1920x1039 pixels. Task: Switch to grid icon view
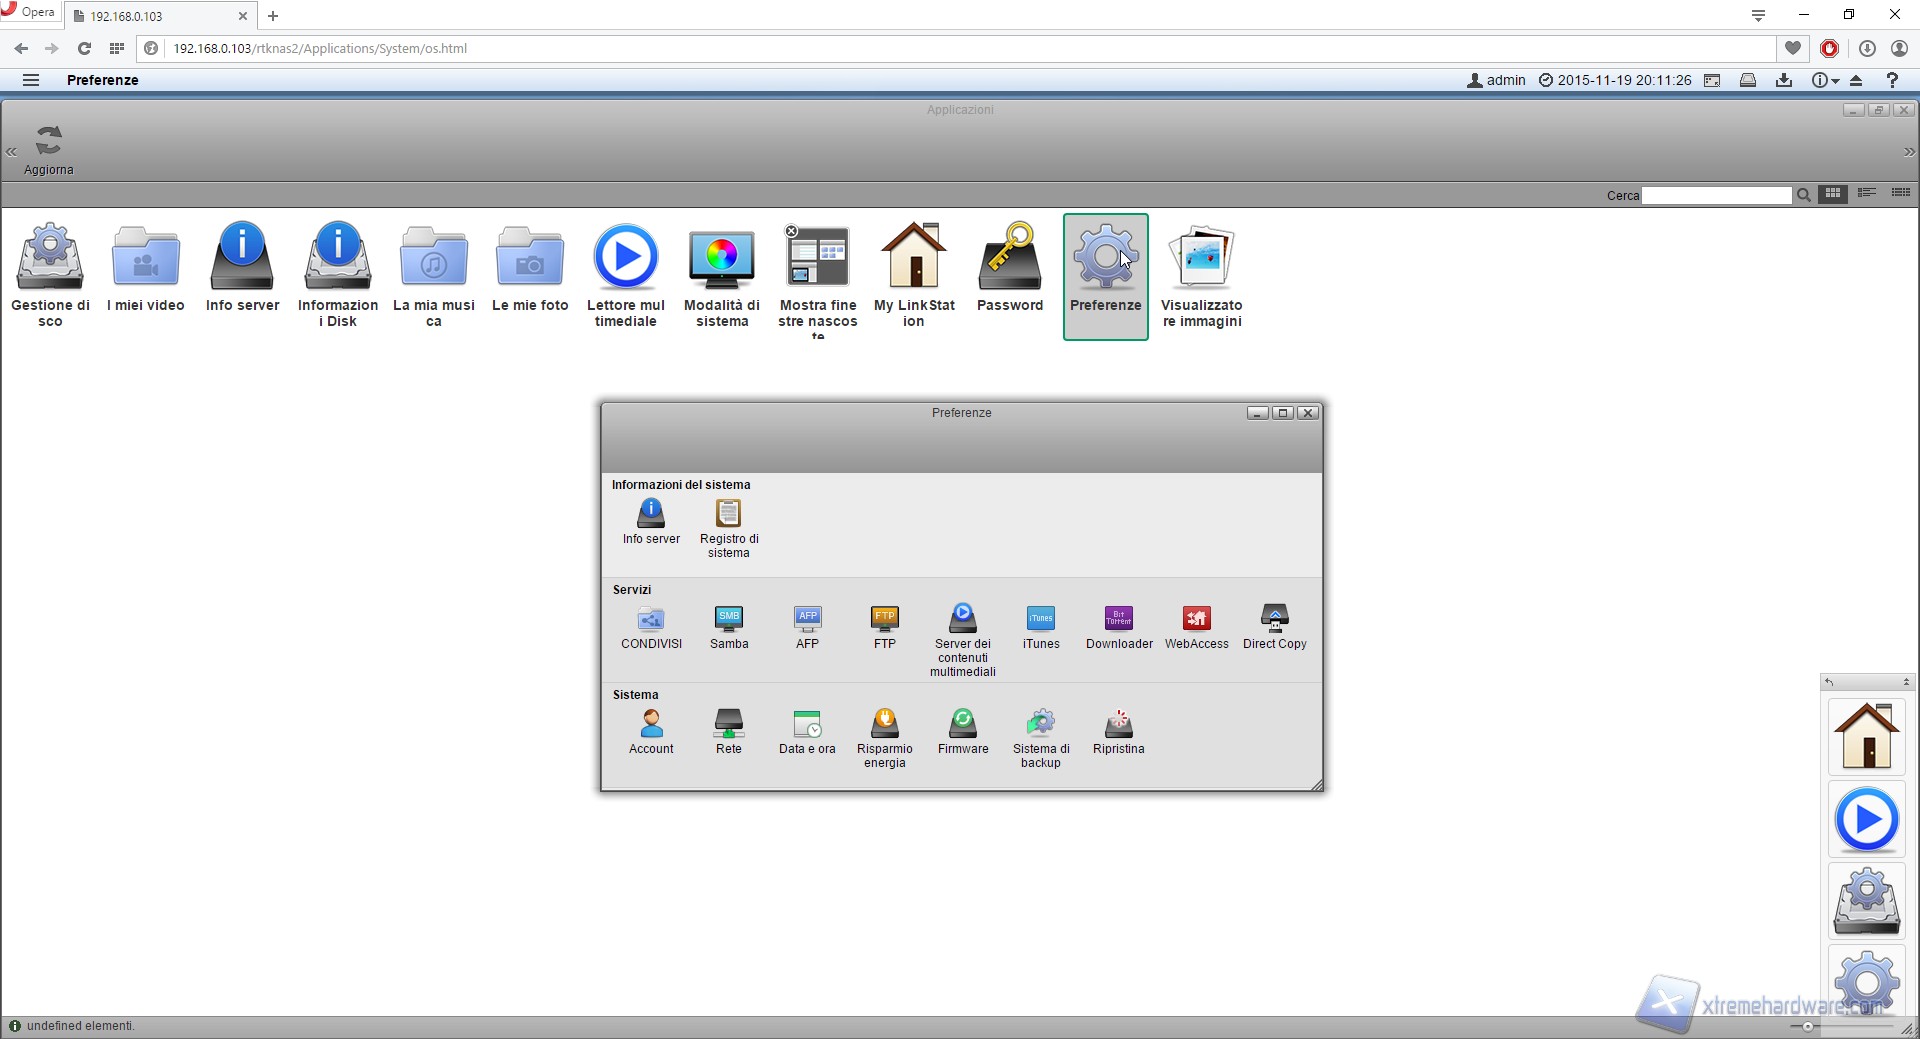pos(1833,194)
